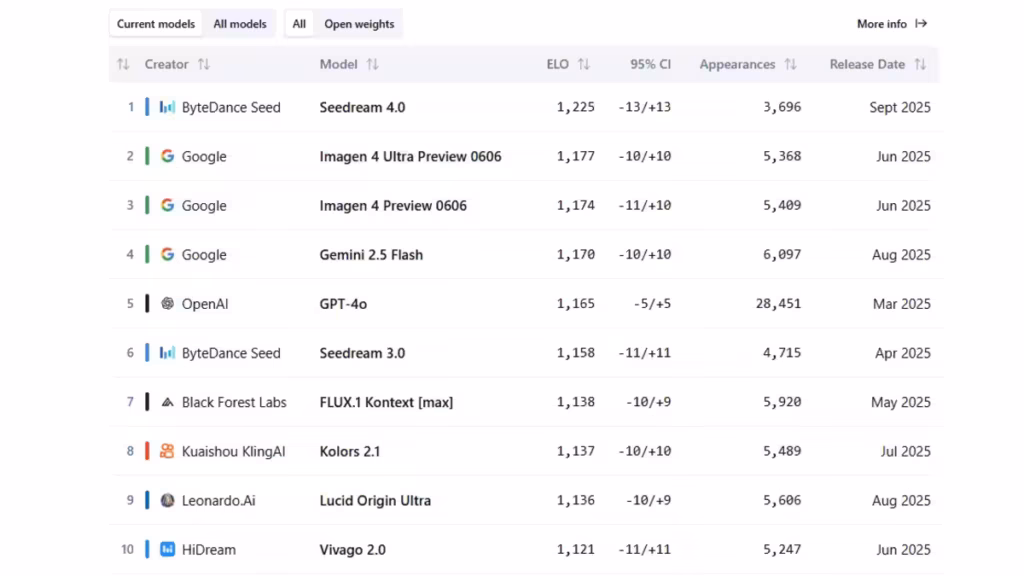
Task: Click OpenAI creator name
Action: click(x=205, y=304)
